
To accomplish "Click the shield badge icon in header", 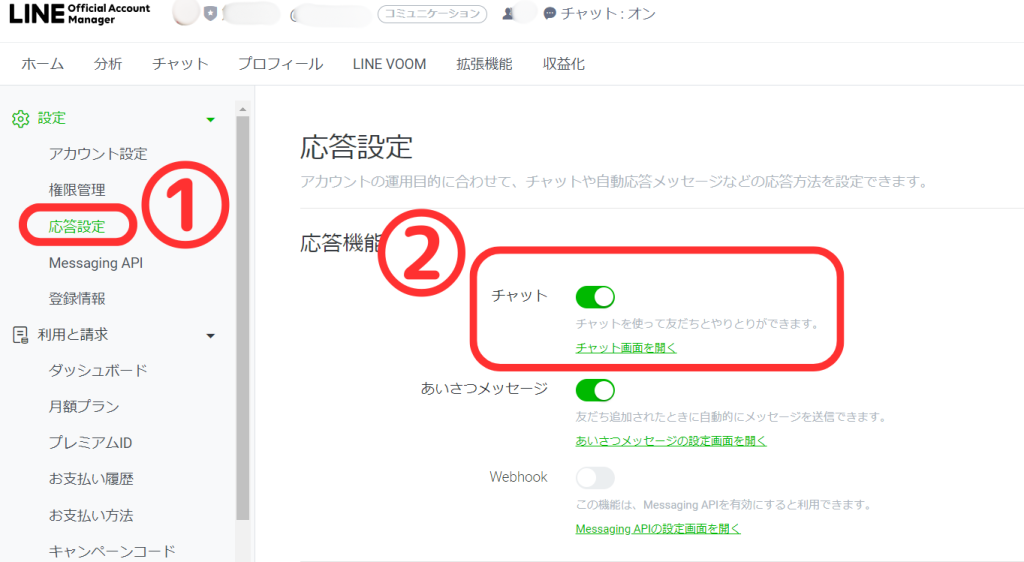I will click(210, 14).
